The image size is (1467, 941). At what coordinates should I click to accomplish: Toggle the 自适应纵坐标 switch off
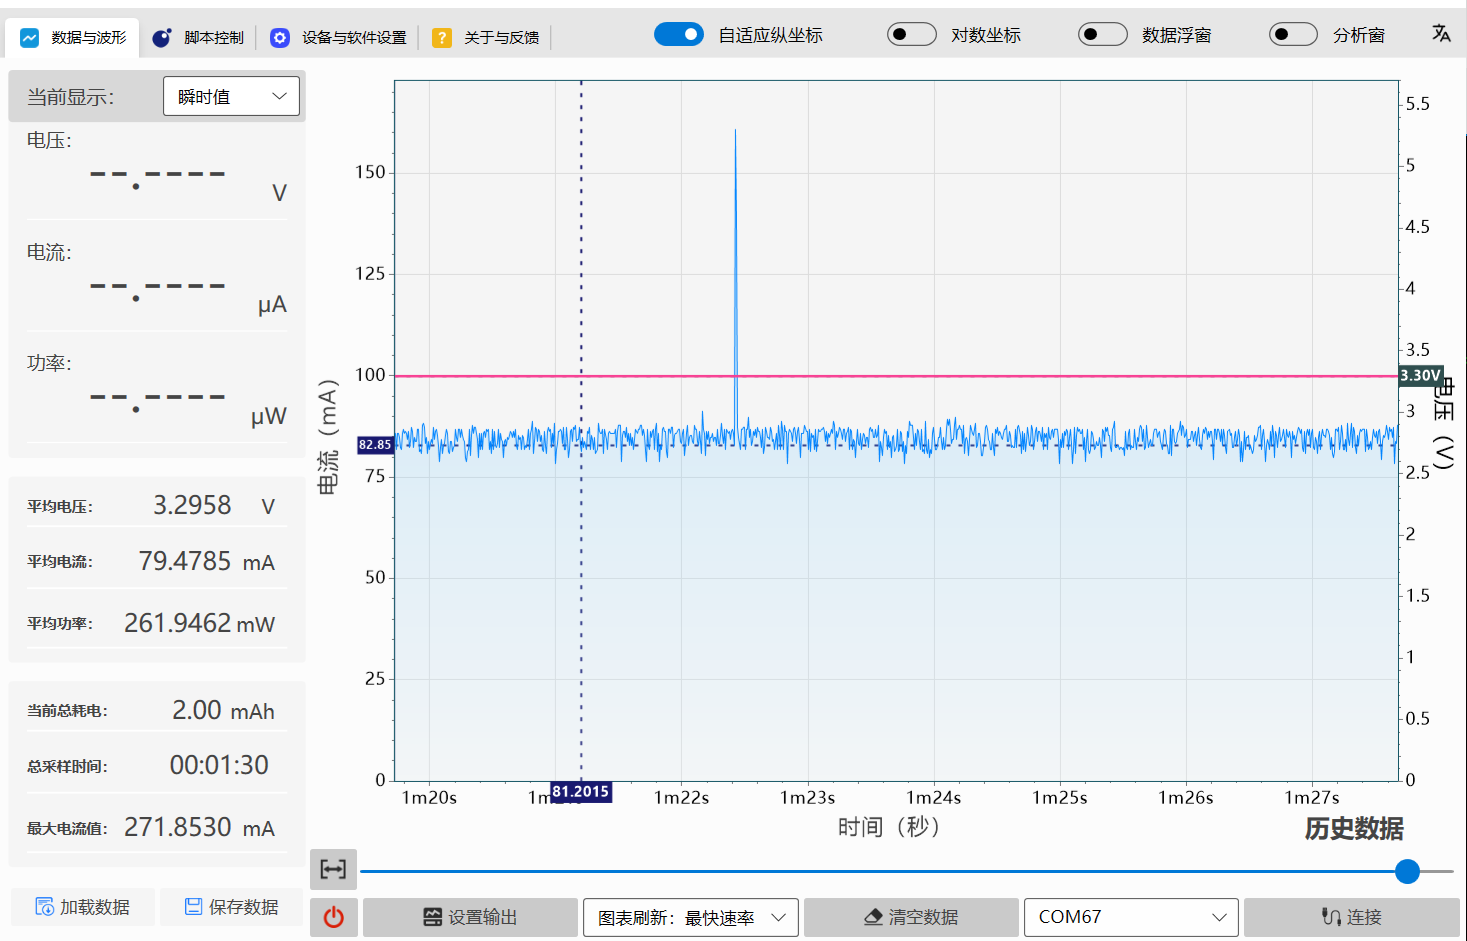click(x=679, y=35)
